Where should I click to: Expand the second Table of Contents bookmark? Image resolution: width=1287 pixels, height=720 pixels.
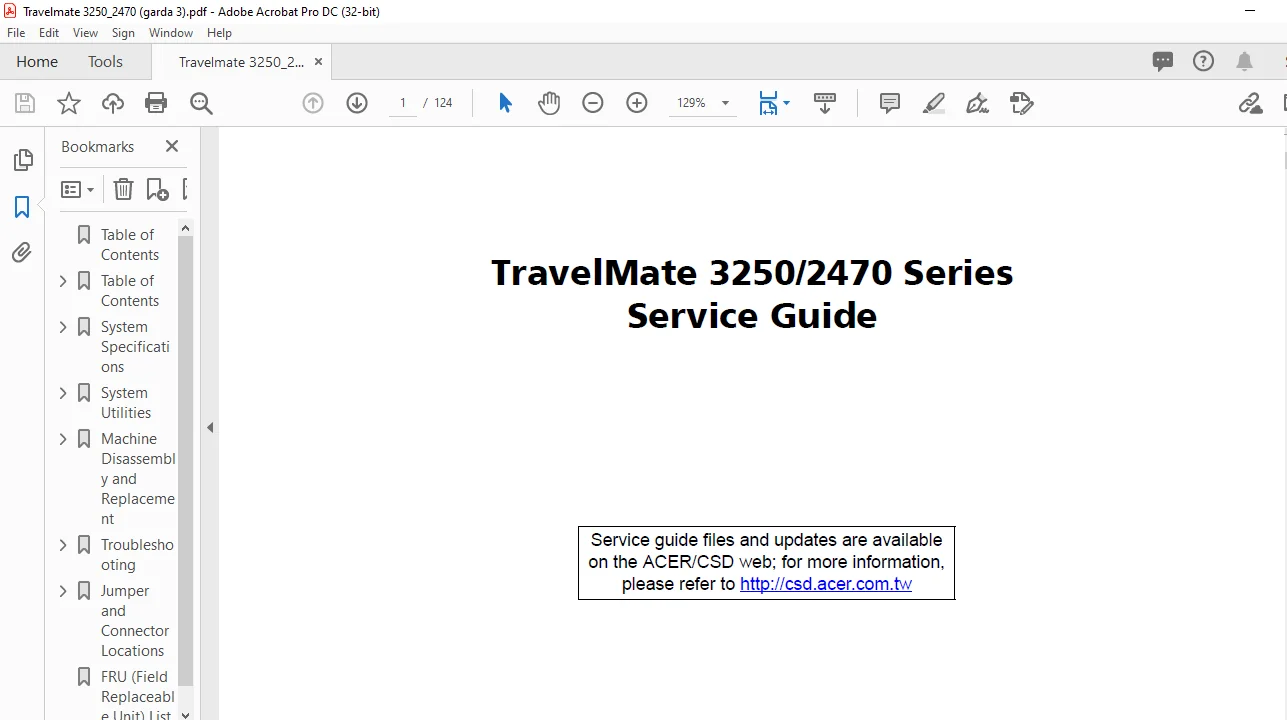point(63,281)
